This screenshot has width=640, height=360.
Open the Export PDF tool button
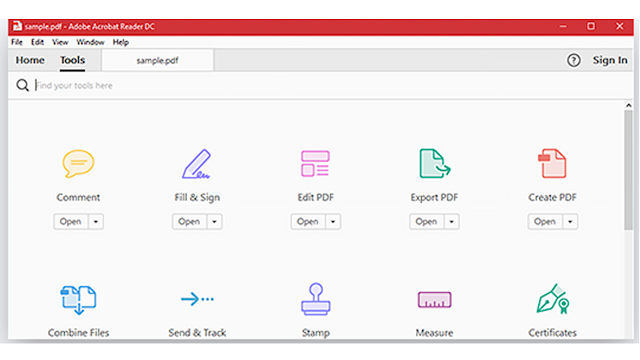(427, 222)
